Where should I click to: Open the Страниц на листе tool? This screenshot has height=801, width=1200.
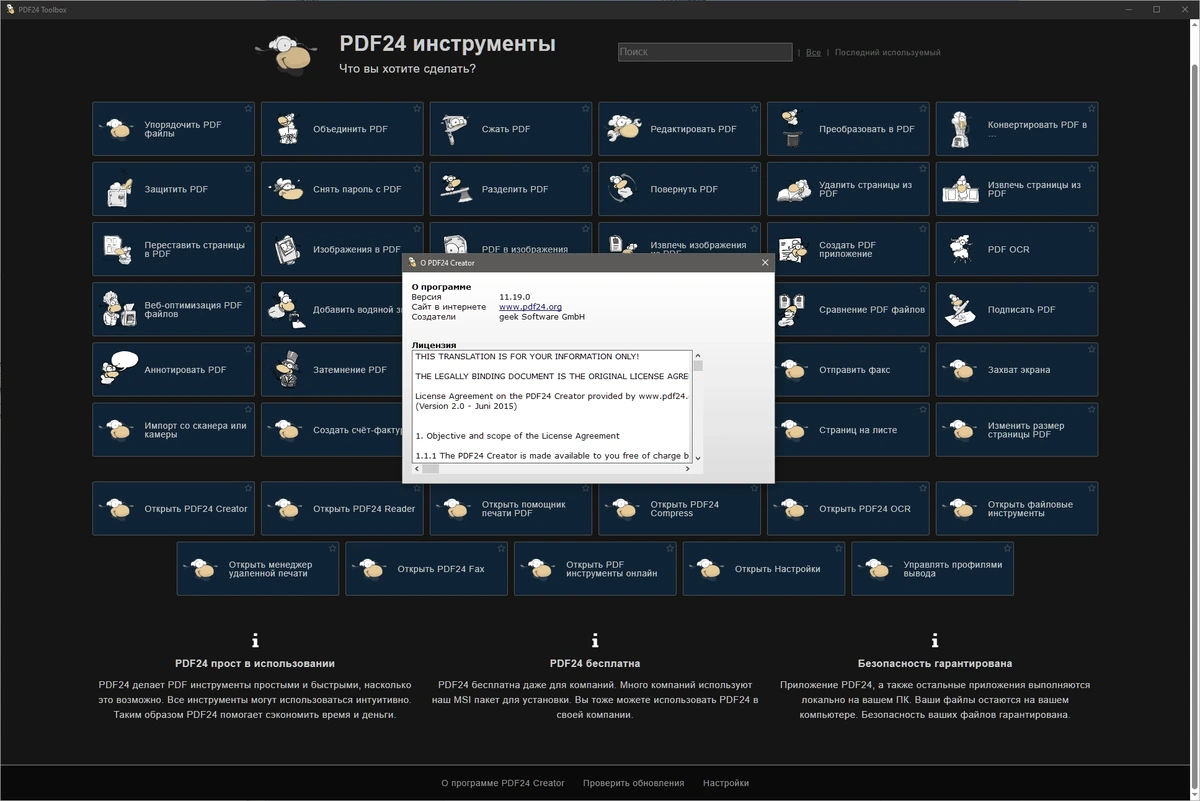coord(848,429)
